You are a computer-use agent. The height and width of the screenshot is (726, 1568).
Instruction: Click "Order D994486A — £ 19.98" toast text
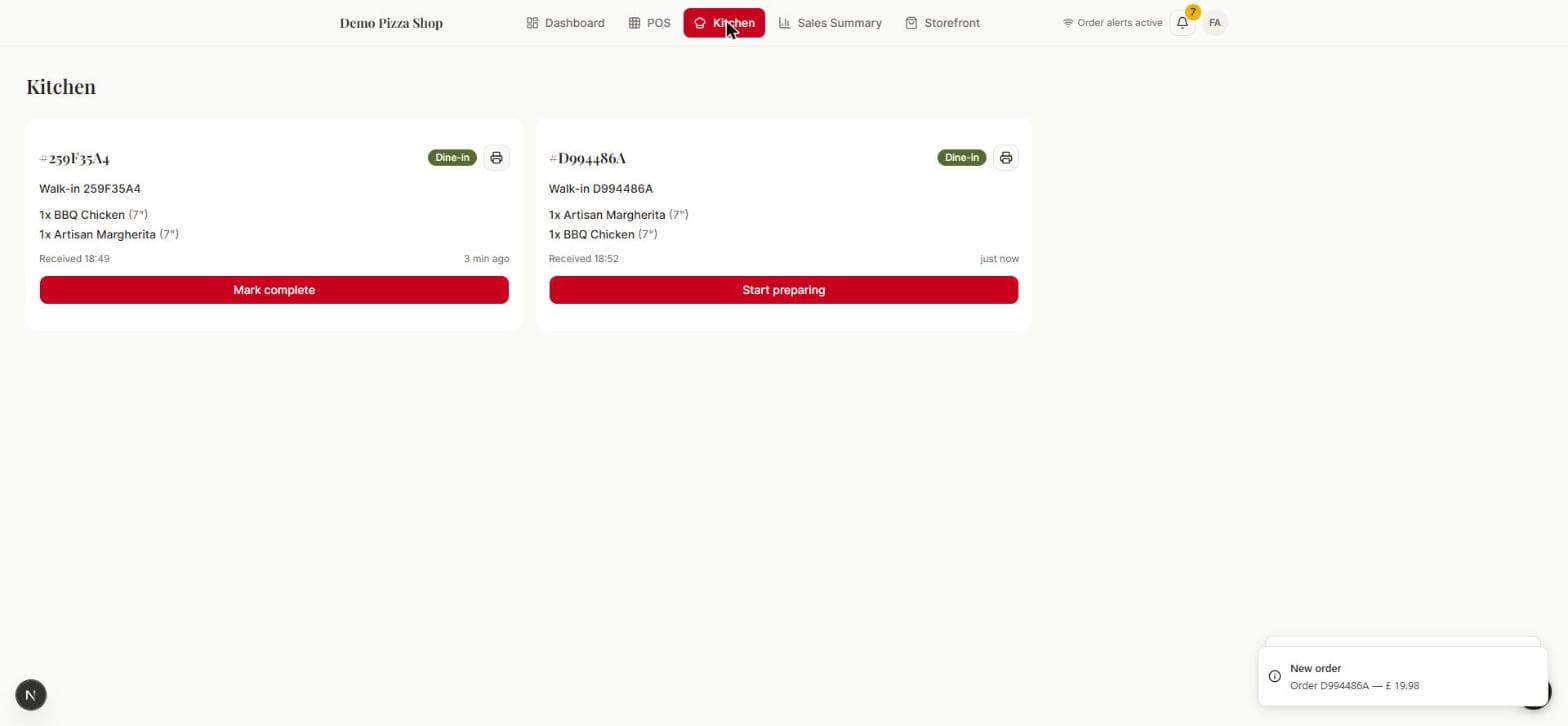point(1354,686)
